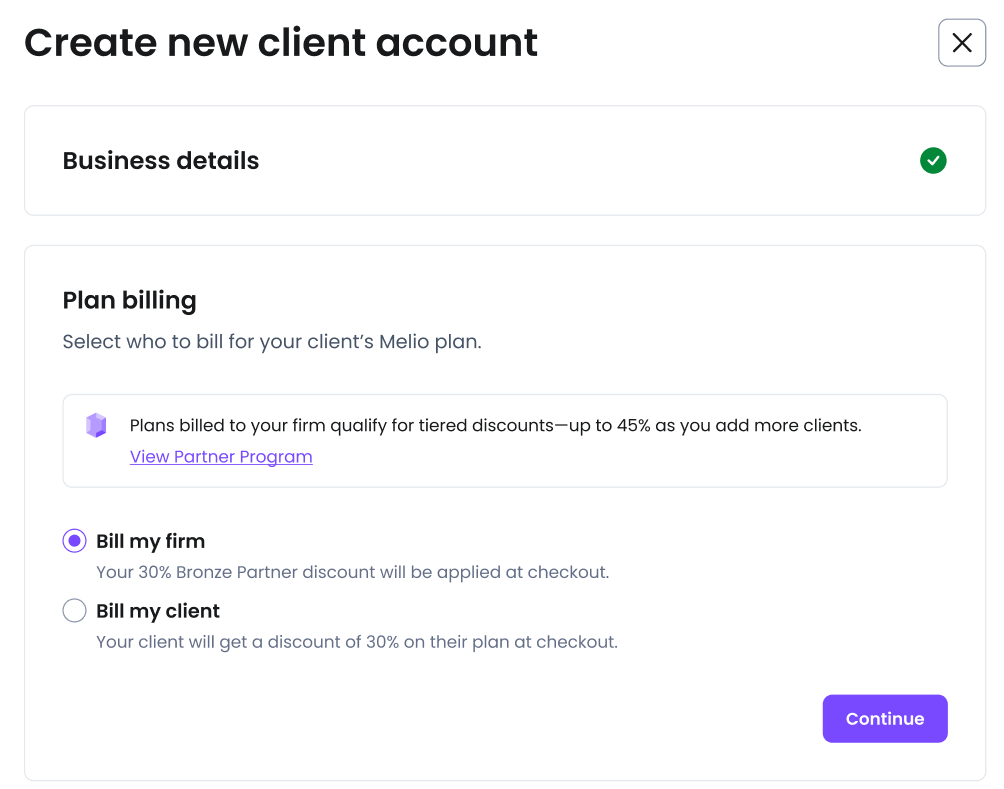This screenshot has width=1004, height=789.
Task: Click the word "Melio" in the subtitle
Action: (404, 342)
